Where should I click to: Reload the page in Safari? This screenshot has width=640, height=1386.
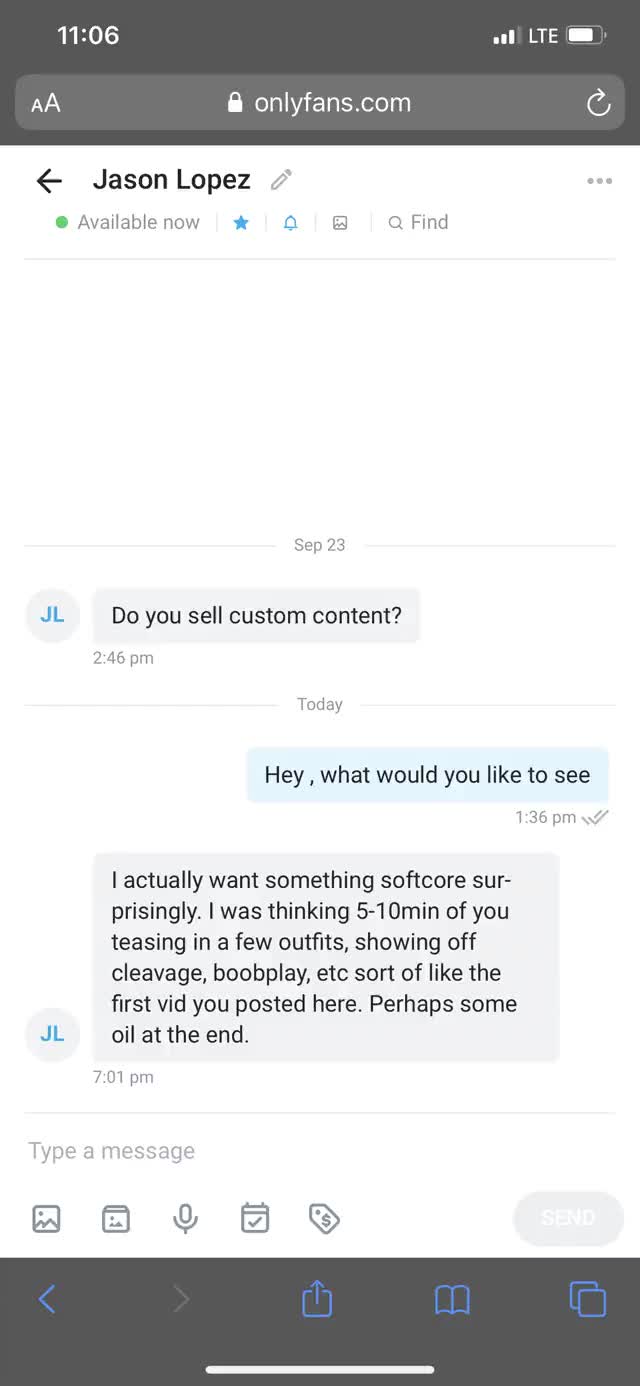(598, 103)
